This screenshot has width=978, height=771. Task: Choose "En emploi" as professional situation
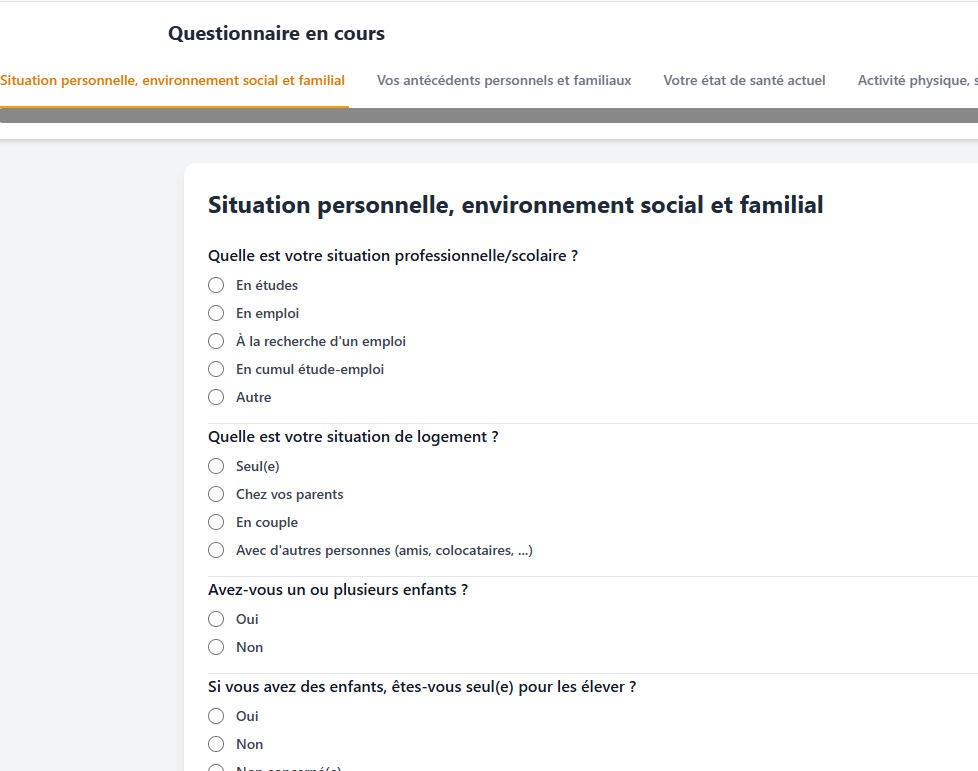click(x=216, y=313)
